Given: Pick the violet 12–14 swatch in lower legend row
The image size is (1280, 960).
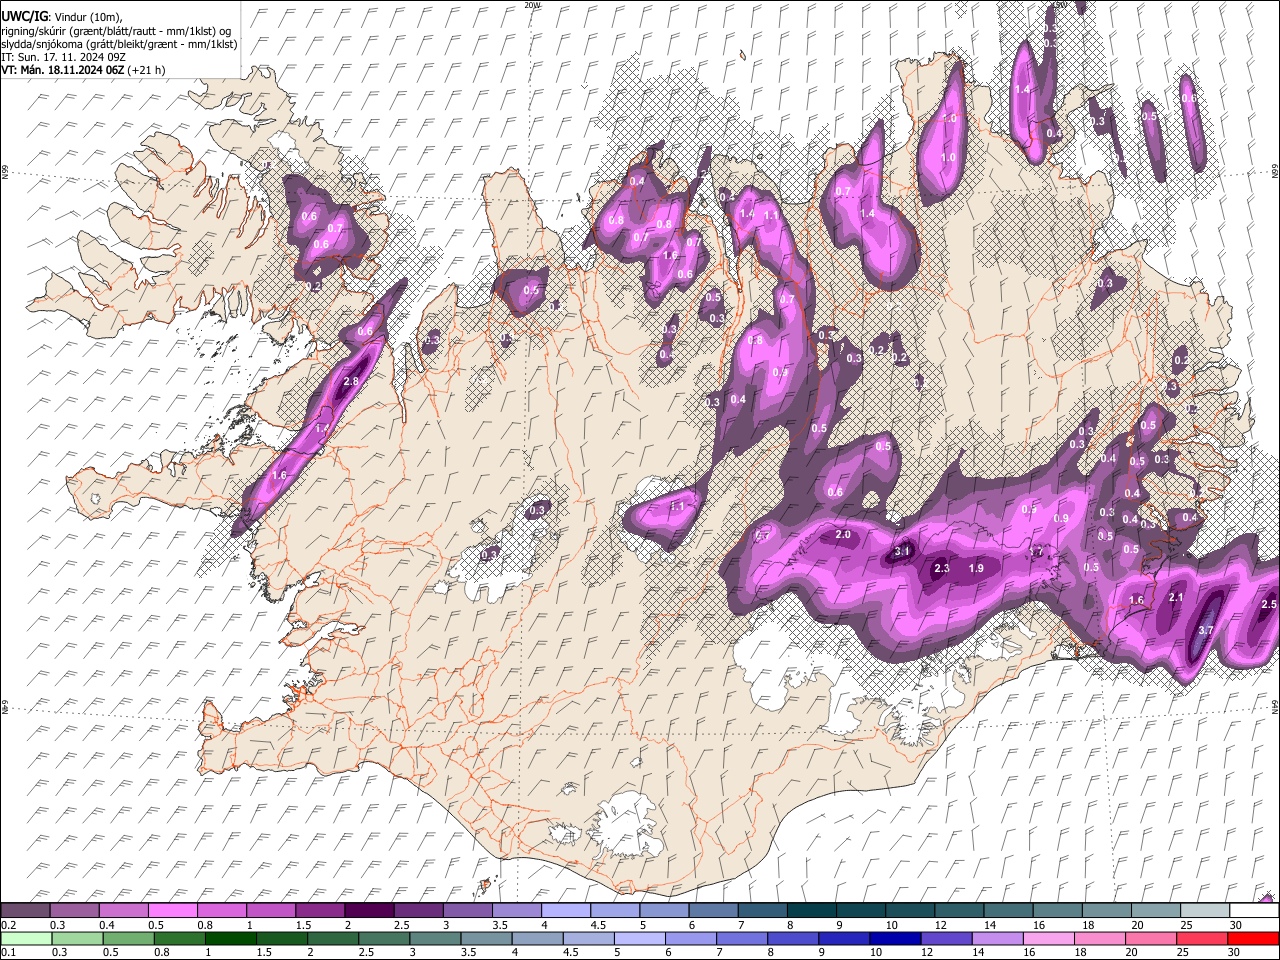Looking at the screenshot, I should (x=946, y=938).
